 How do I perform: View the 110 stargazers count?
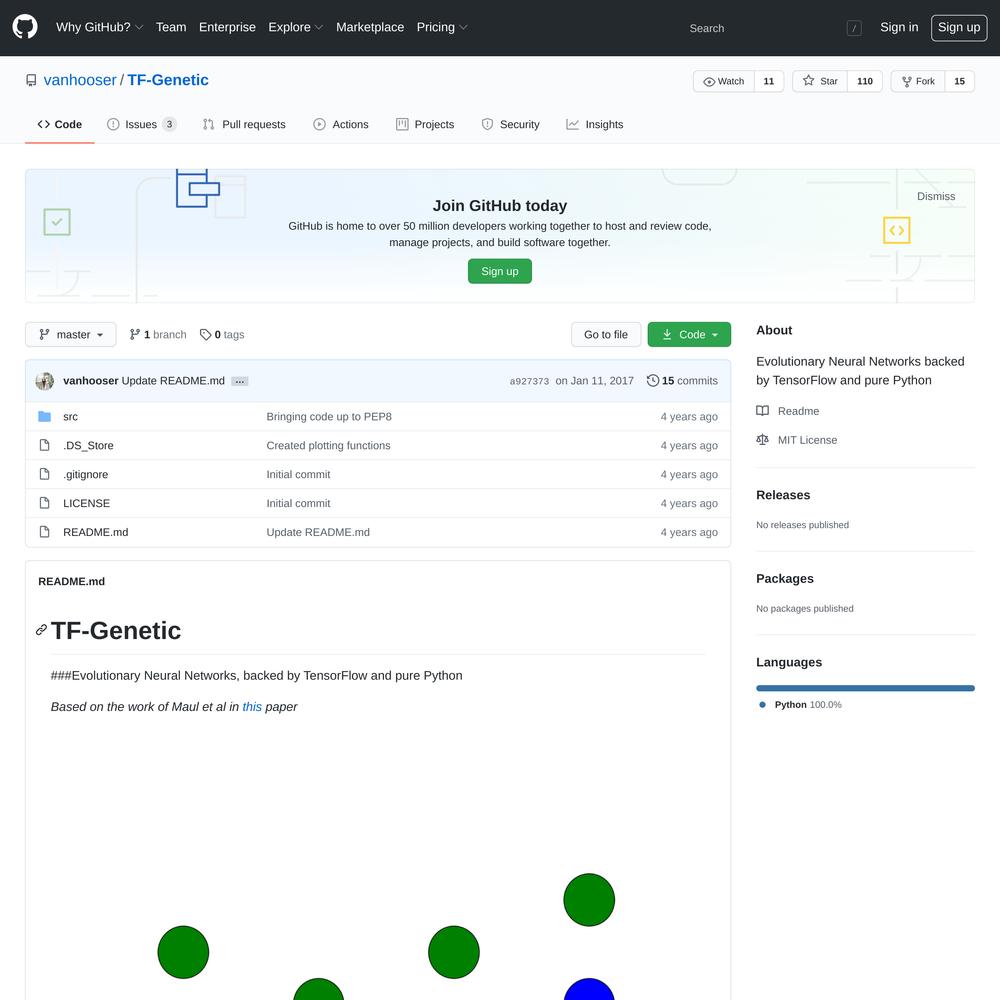click(864, 81)
